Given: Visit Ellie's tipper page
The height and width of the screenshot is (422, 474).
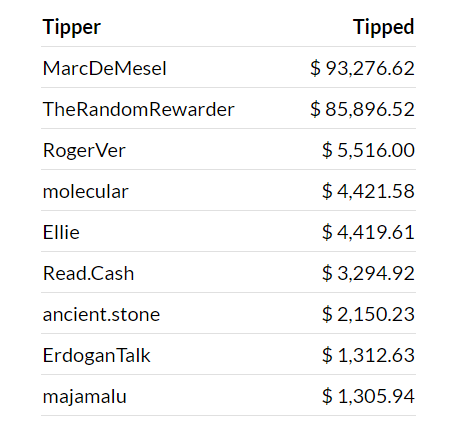Looking at the screenshot, I should (61, 232).
